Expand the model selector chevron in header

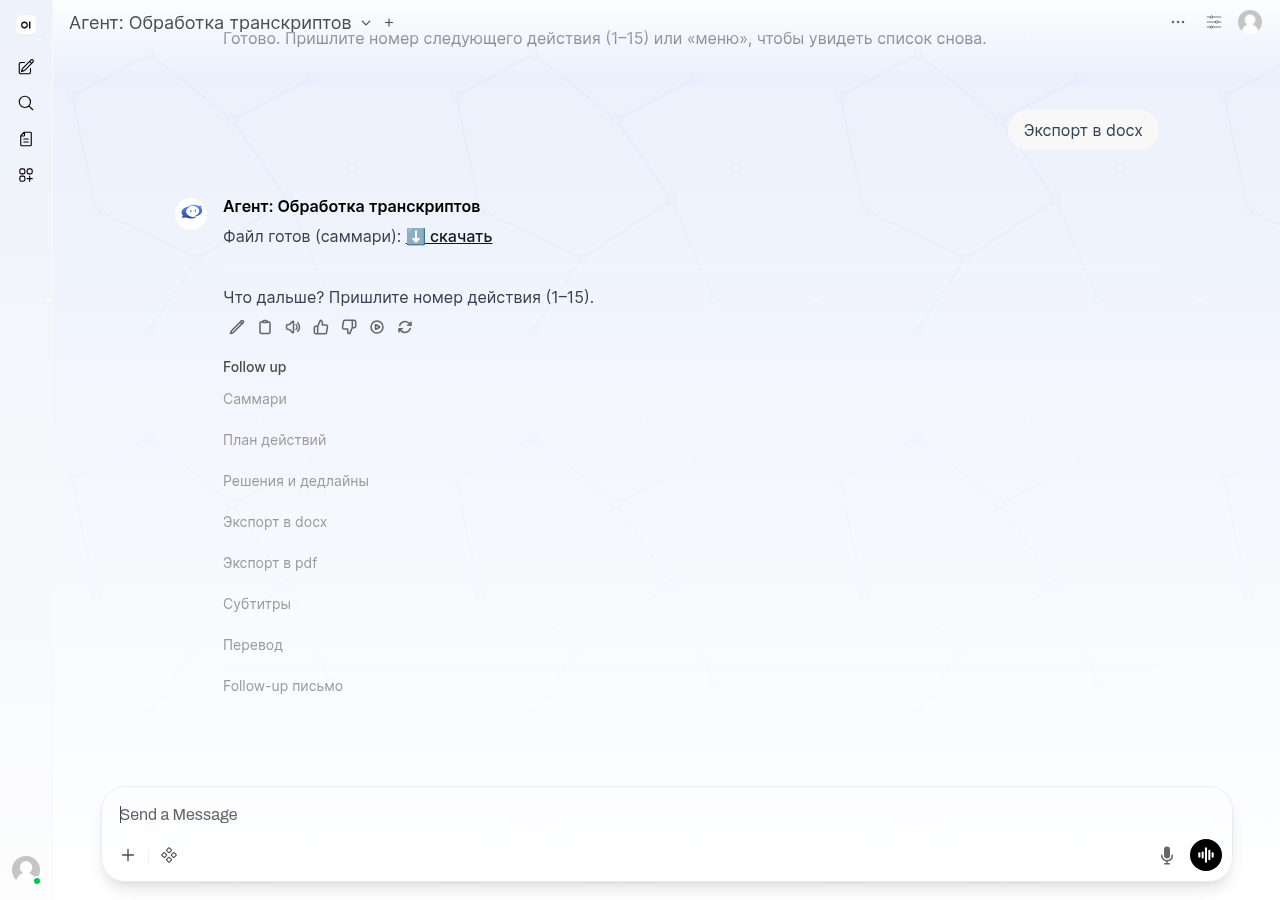[x=366, y=22]
